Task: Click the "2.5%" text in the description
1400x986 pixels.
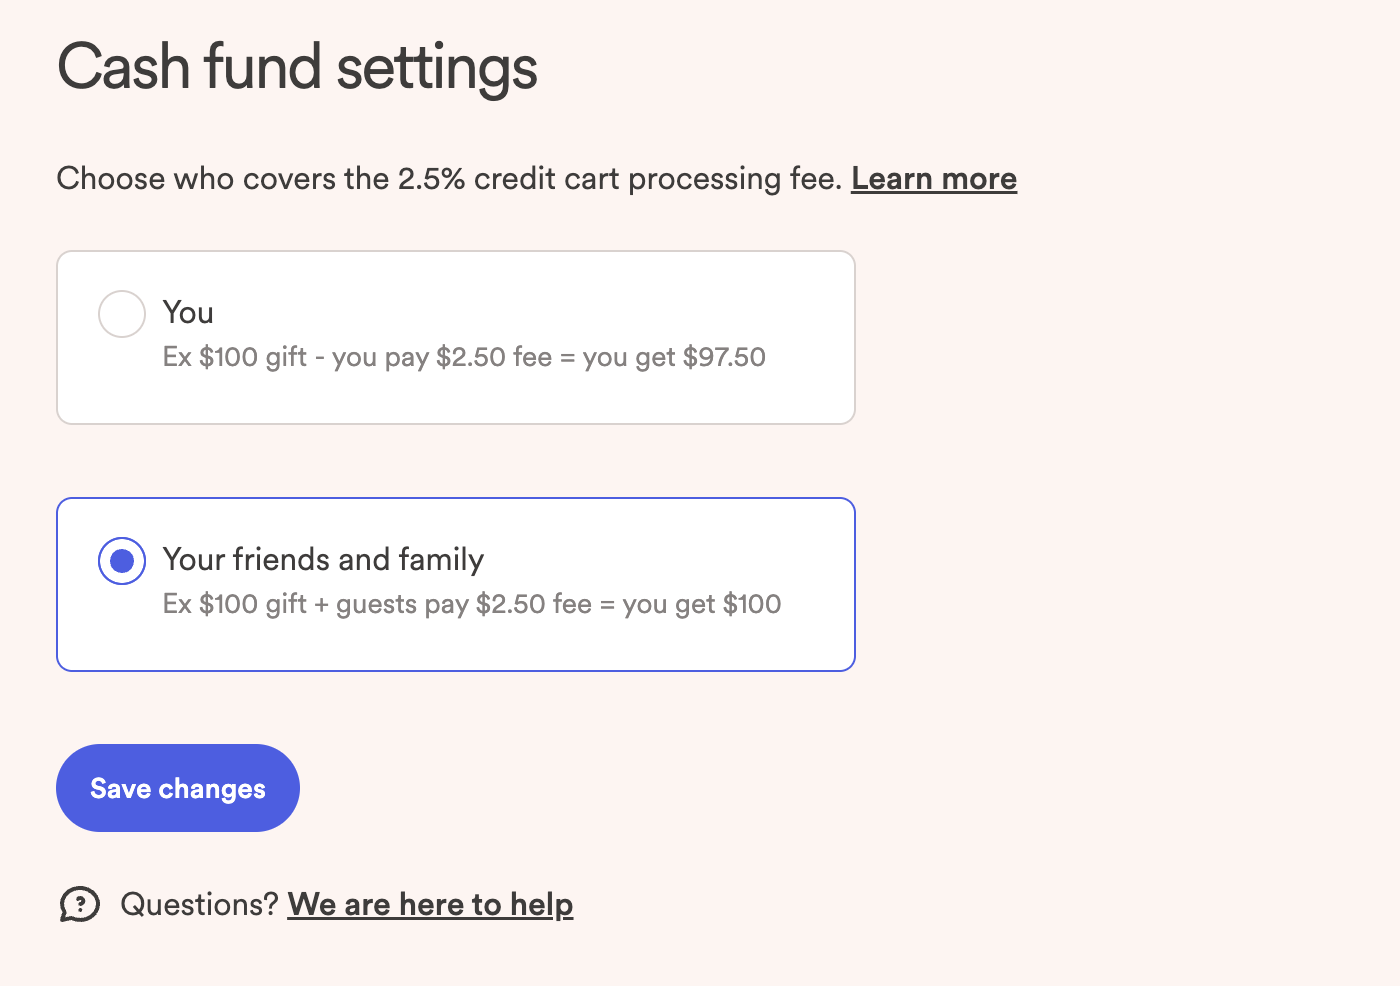Action: 431,179
